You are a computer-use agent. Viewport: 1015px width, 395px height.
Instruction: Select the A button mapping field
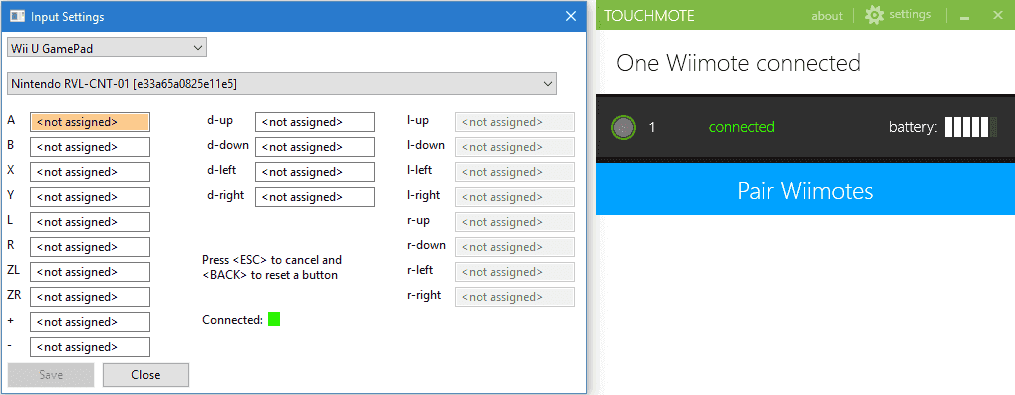click(90, 122)
